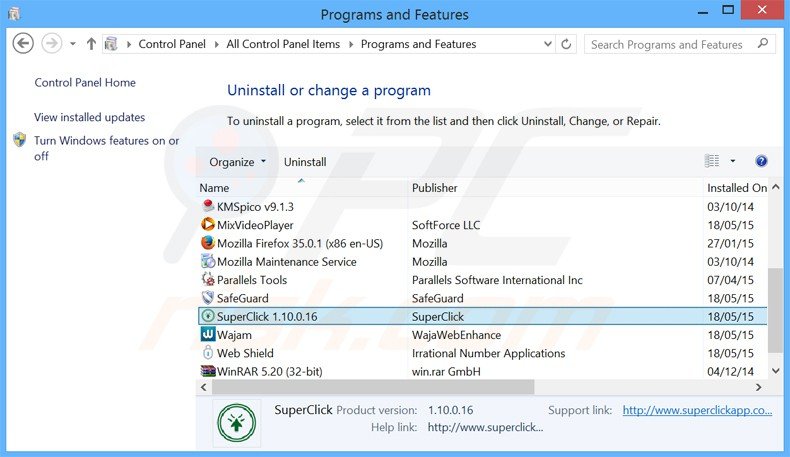790x457 pixels.
Task: Expand the All Control Panel Items breadcrumb arrow
Action: [351, 44]
